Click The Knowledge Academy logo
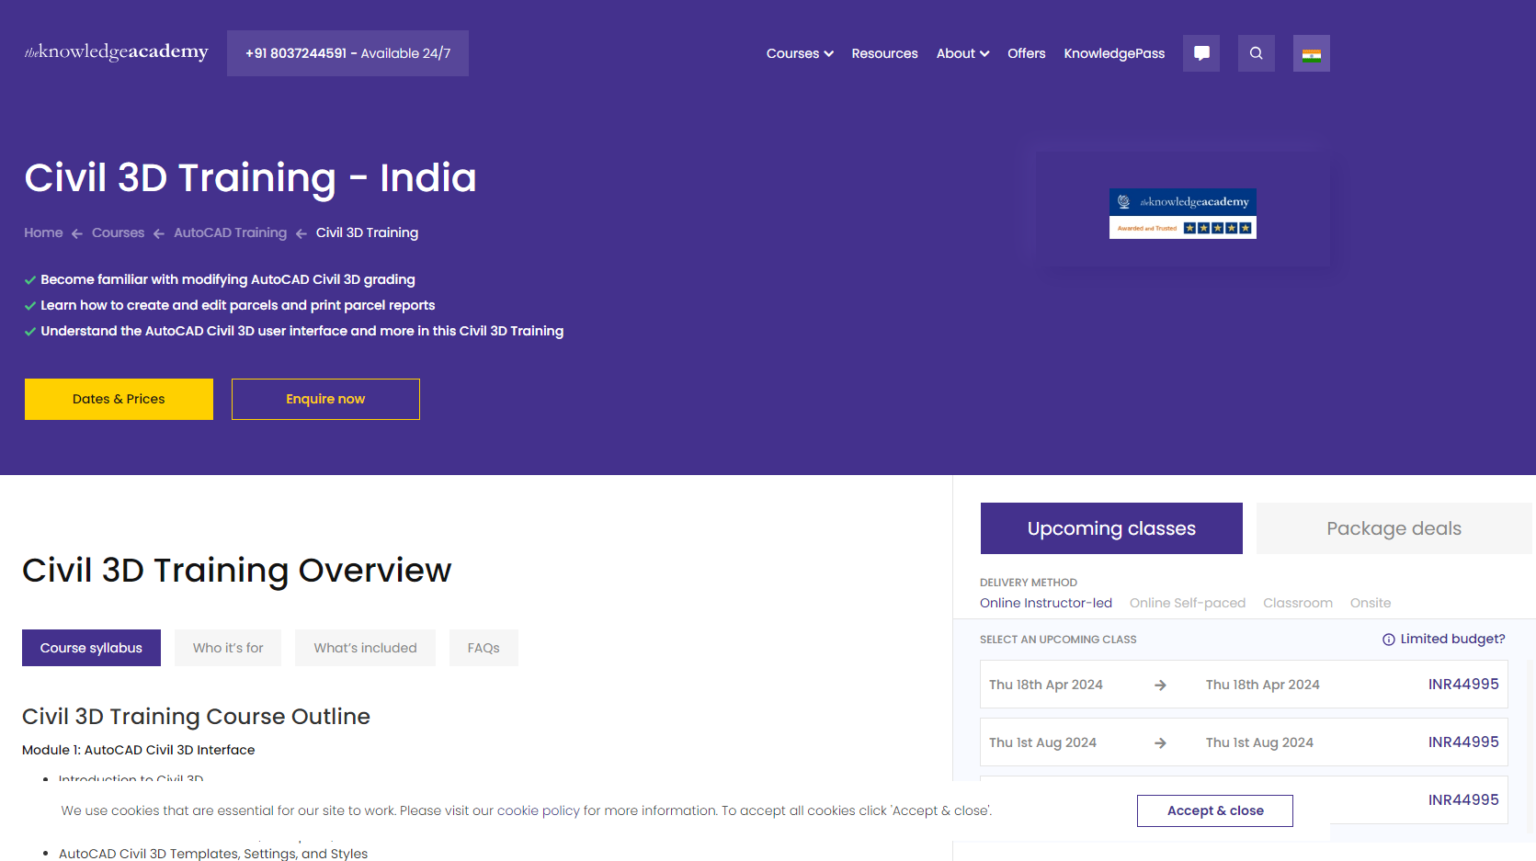1536x861 pixels. coord(116,52)
